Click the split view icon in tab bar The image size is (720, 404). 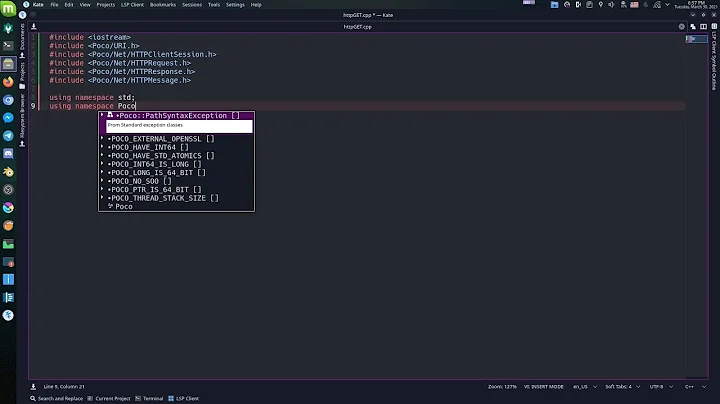[x=703, y=27]
